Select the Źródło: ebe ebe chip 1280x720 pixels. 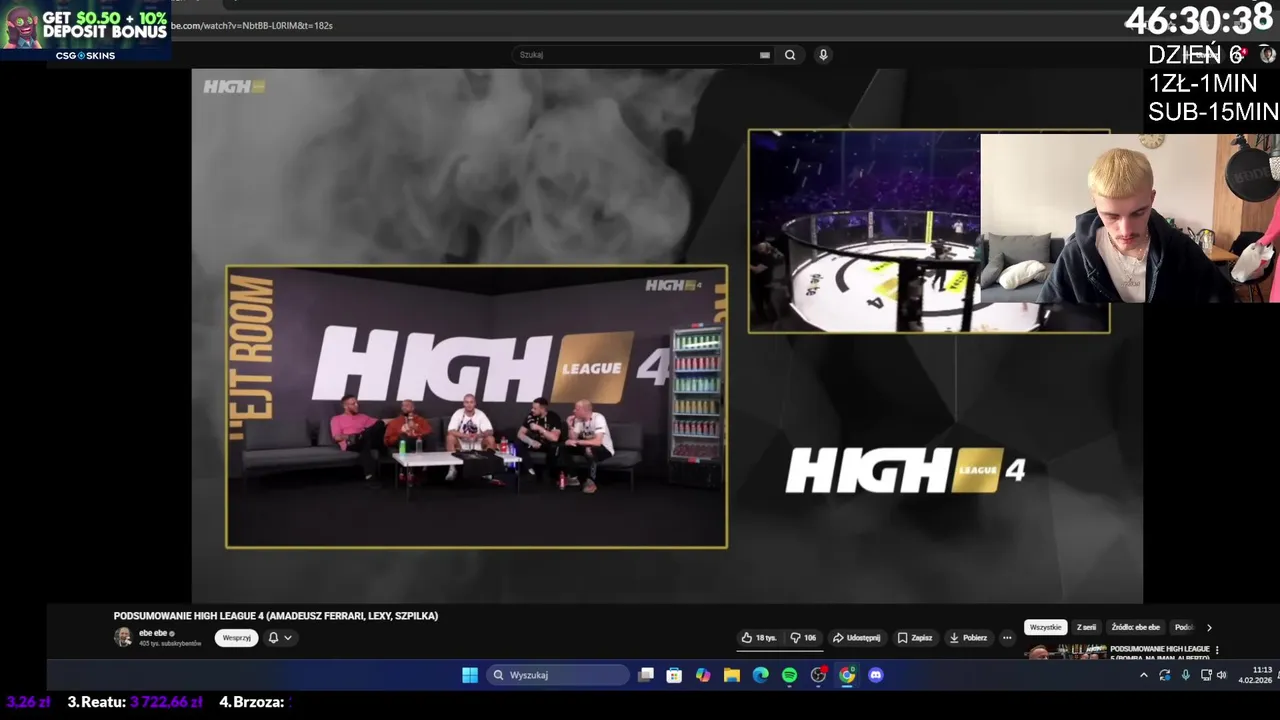(x=1135, y=627)
